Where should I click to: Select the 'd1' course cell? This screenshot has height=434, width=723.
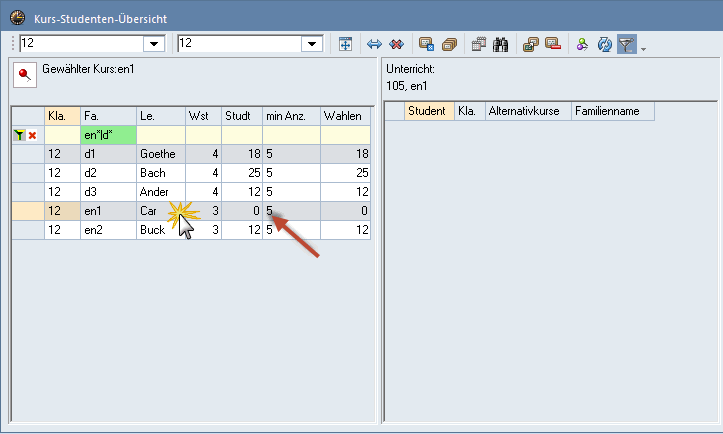pyautogui.click(x=108, y=154)
